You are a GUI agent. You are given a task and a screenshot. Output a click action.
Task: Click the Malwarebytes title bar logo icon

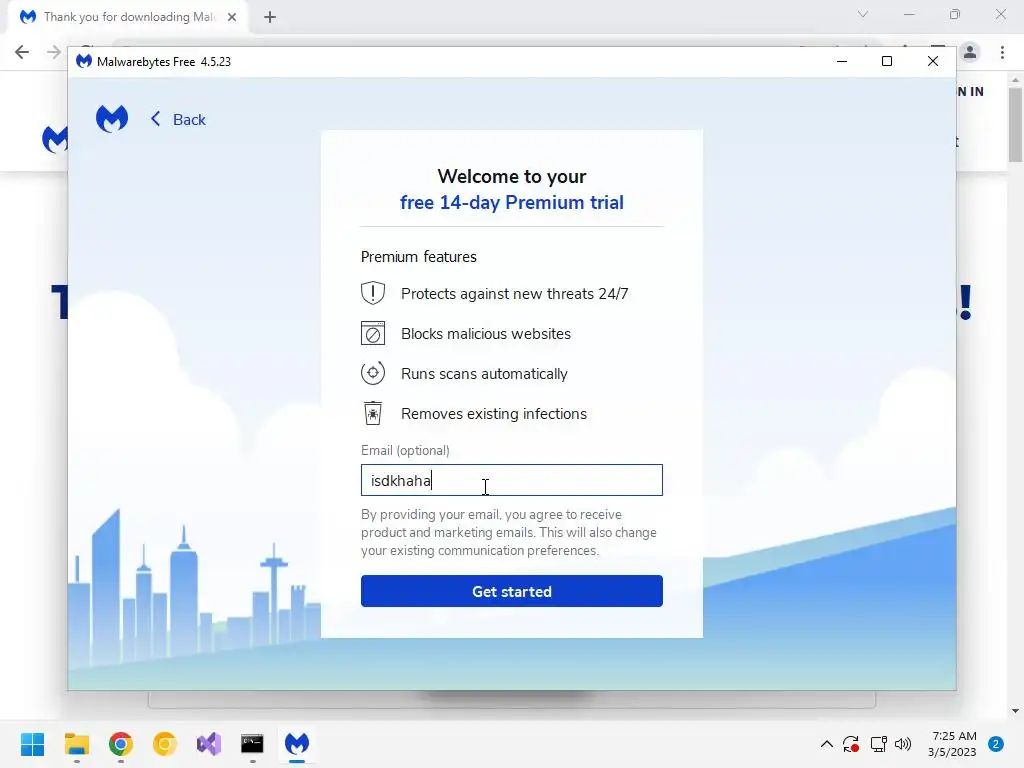click(x=84, y=61)
